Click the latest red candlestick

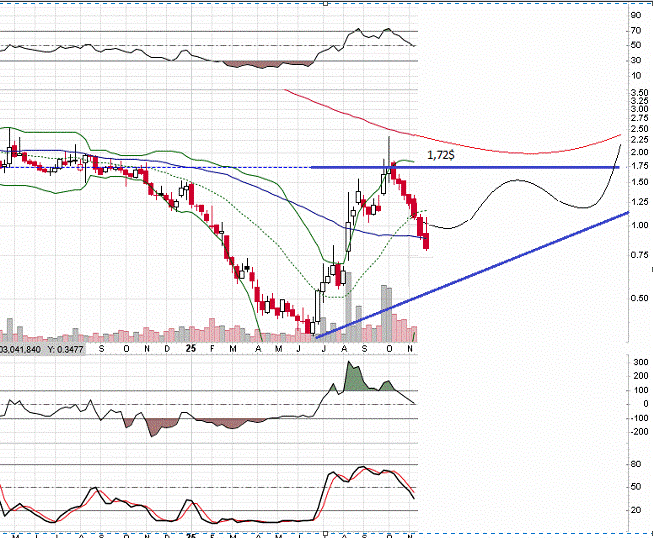428,240
